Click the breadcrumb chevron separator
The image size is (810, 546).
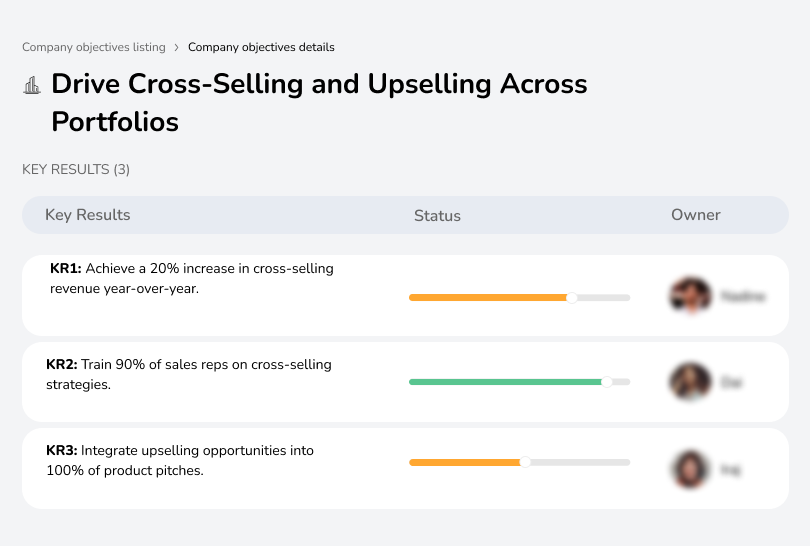tap(177, 47)
